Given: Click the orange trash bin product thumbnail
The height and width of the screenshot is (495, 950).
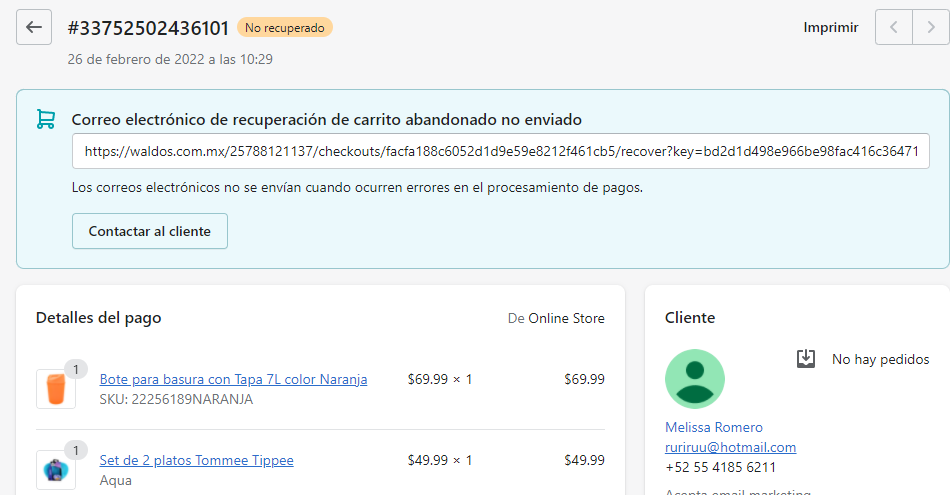Looking at the screenshot, I should (x=56, y=389).
